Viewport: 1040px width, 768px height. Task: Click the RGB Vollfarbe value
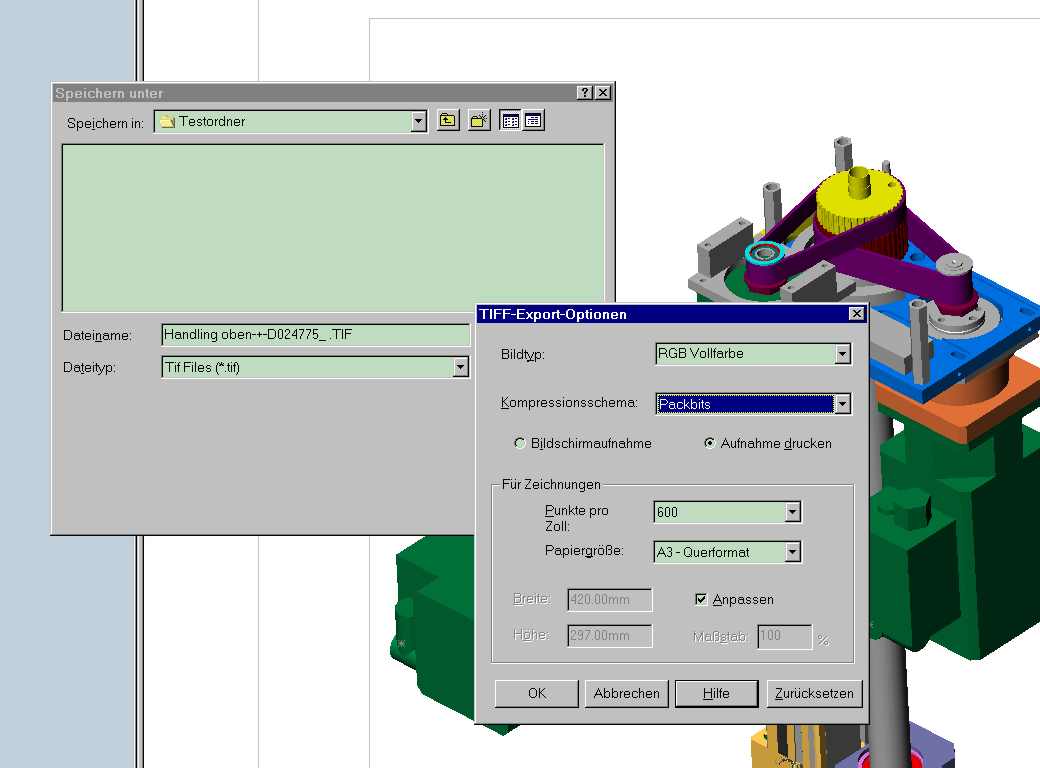click(700, 353)
